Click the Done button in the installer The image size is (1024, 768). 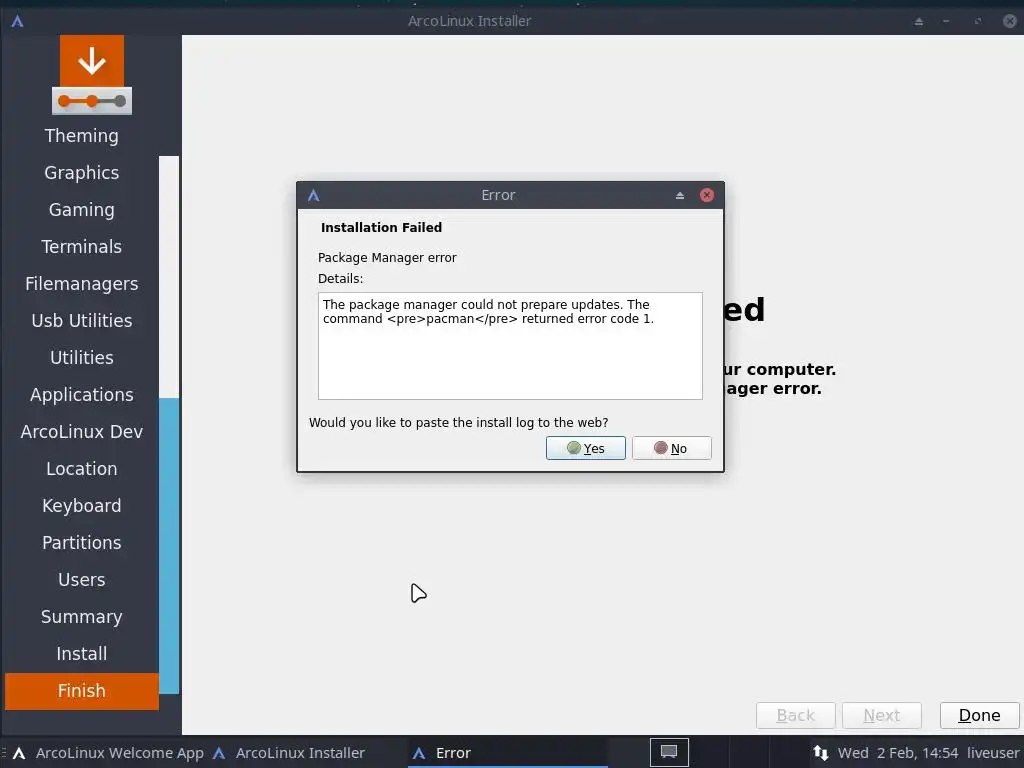point(979,715)
